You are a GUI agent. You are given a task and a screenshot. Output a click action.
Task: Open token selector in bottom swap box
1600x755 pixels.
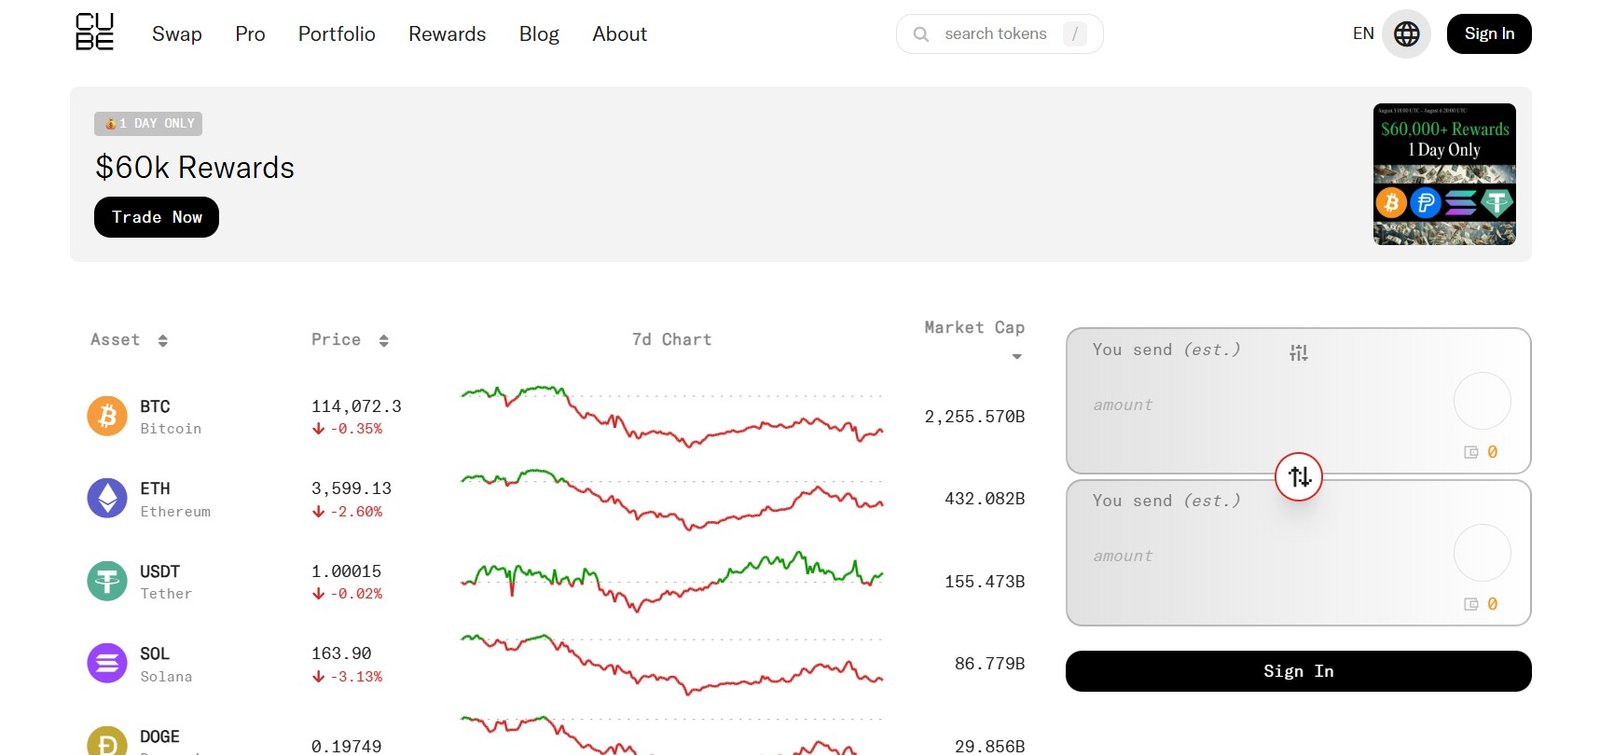pyautogui.click(x=1481, y=553)
